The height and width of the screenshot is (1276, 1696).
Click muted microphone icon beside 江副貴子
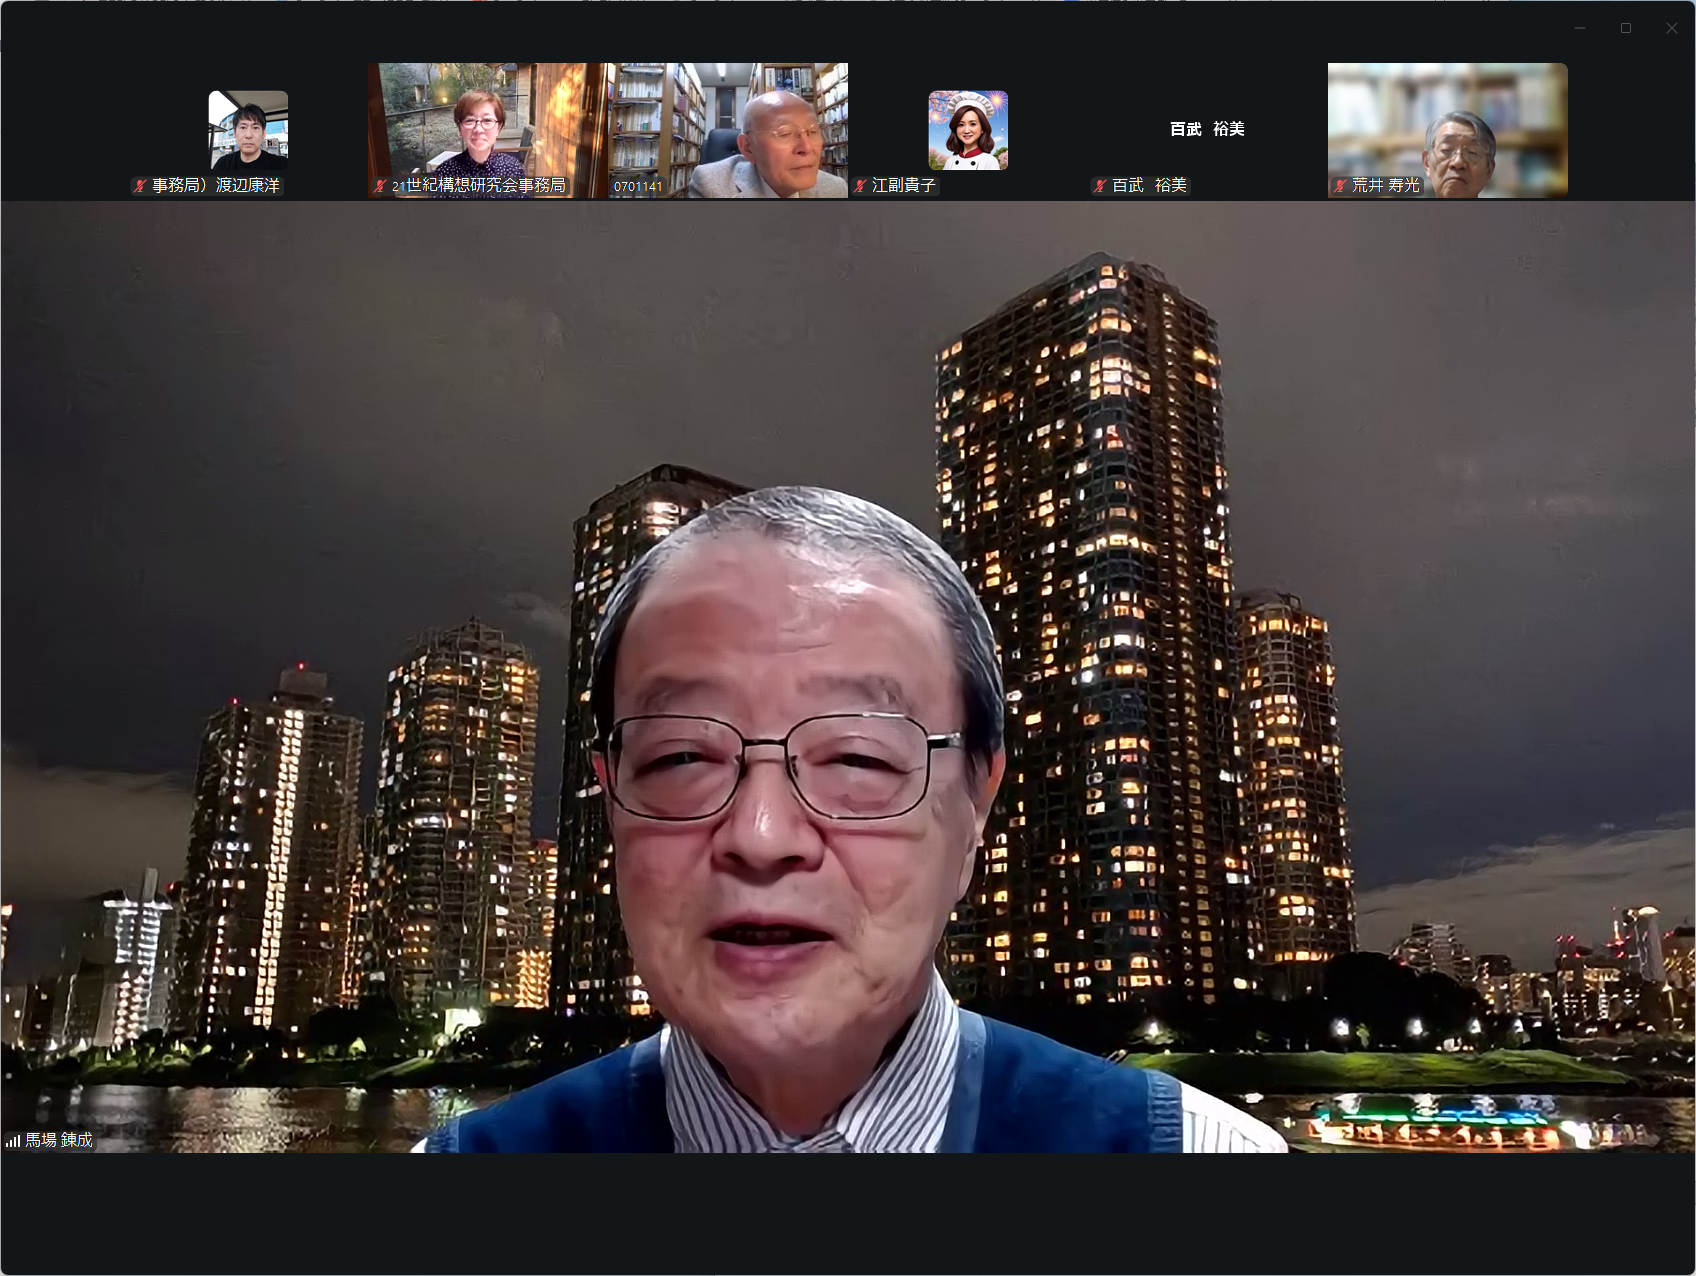860,186
